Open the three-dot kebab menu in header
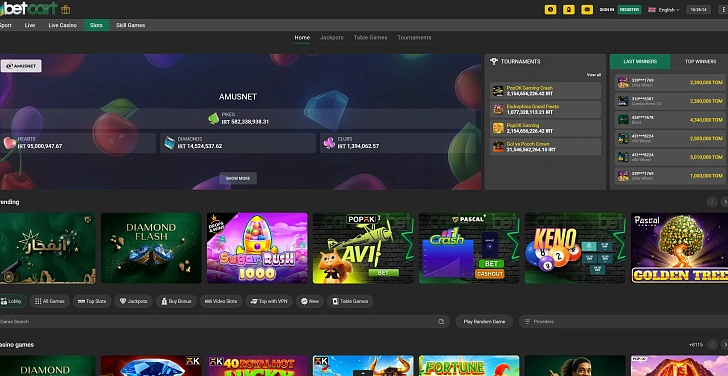 pyautogui.click(x=724, y=9)
